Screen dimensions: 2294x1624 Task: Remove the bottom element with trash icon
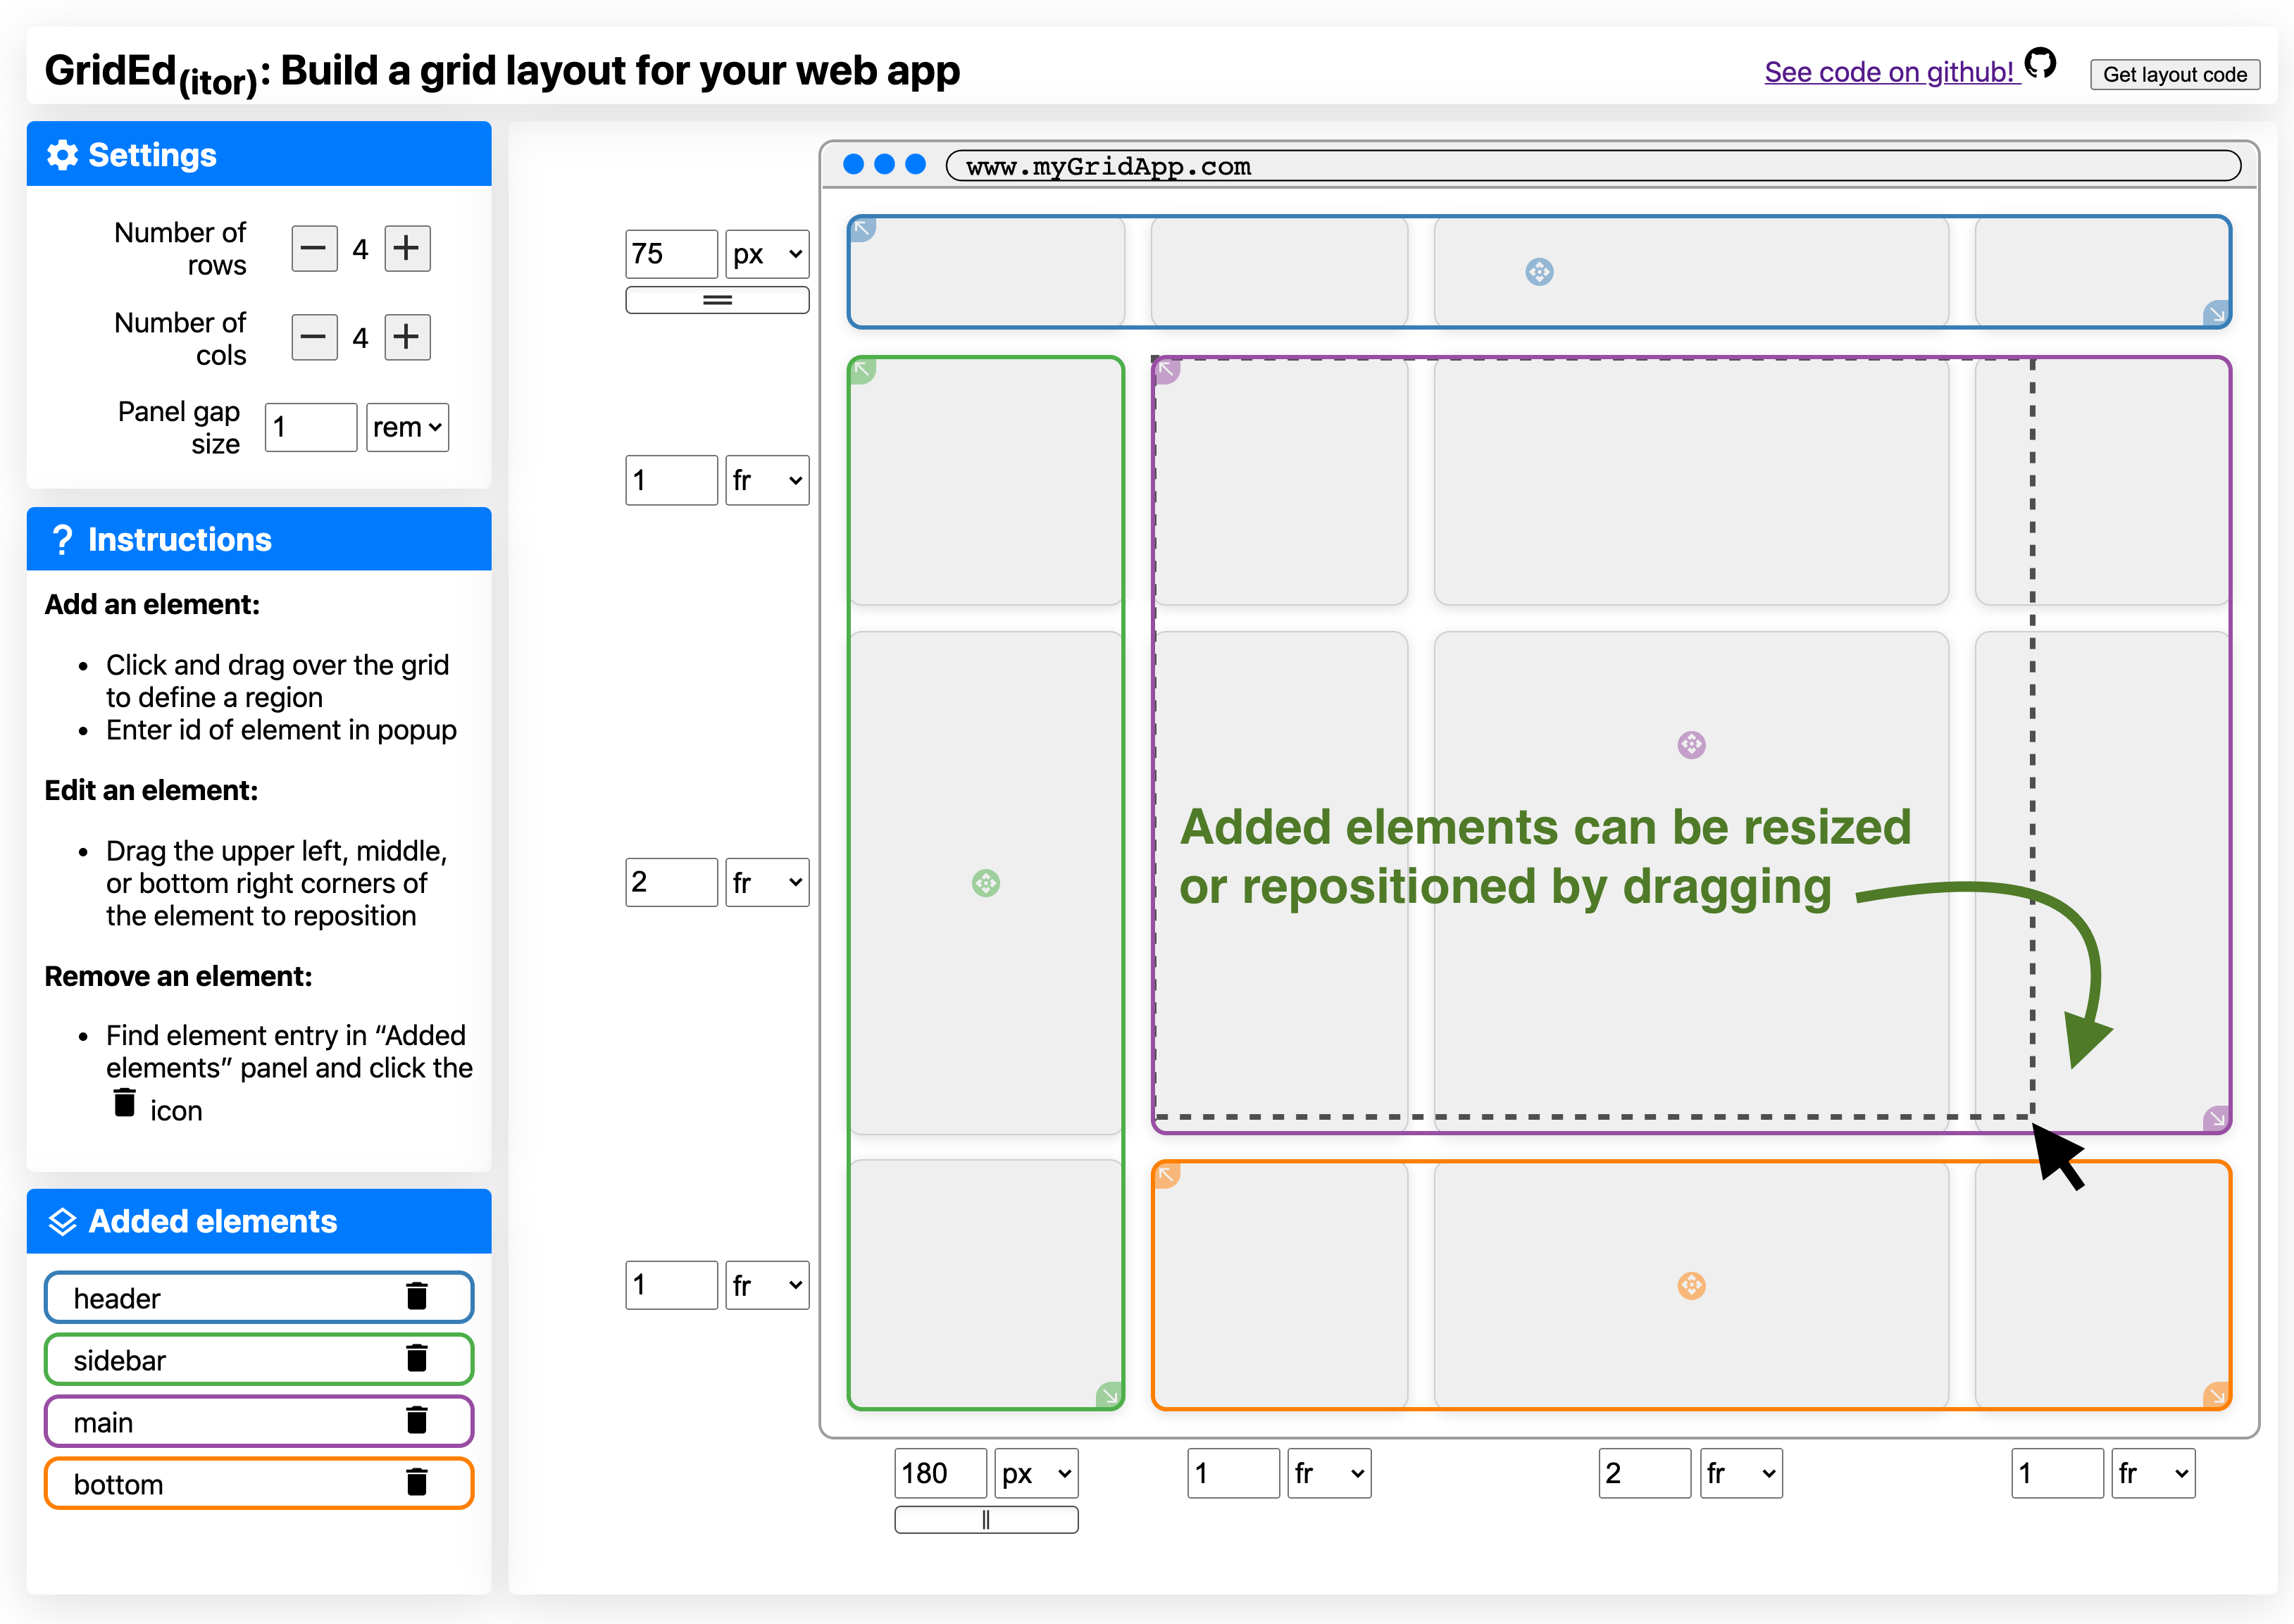(x=417, y=1483)
